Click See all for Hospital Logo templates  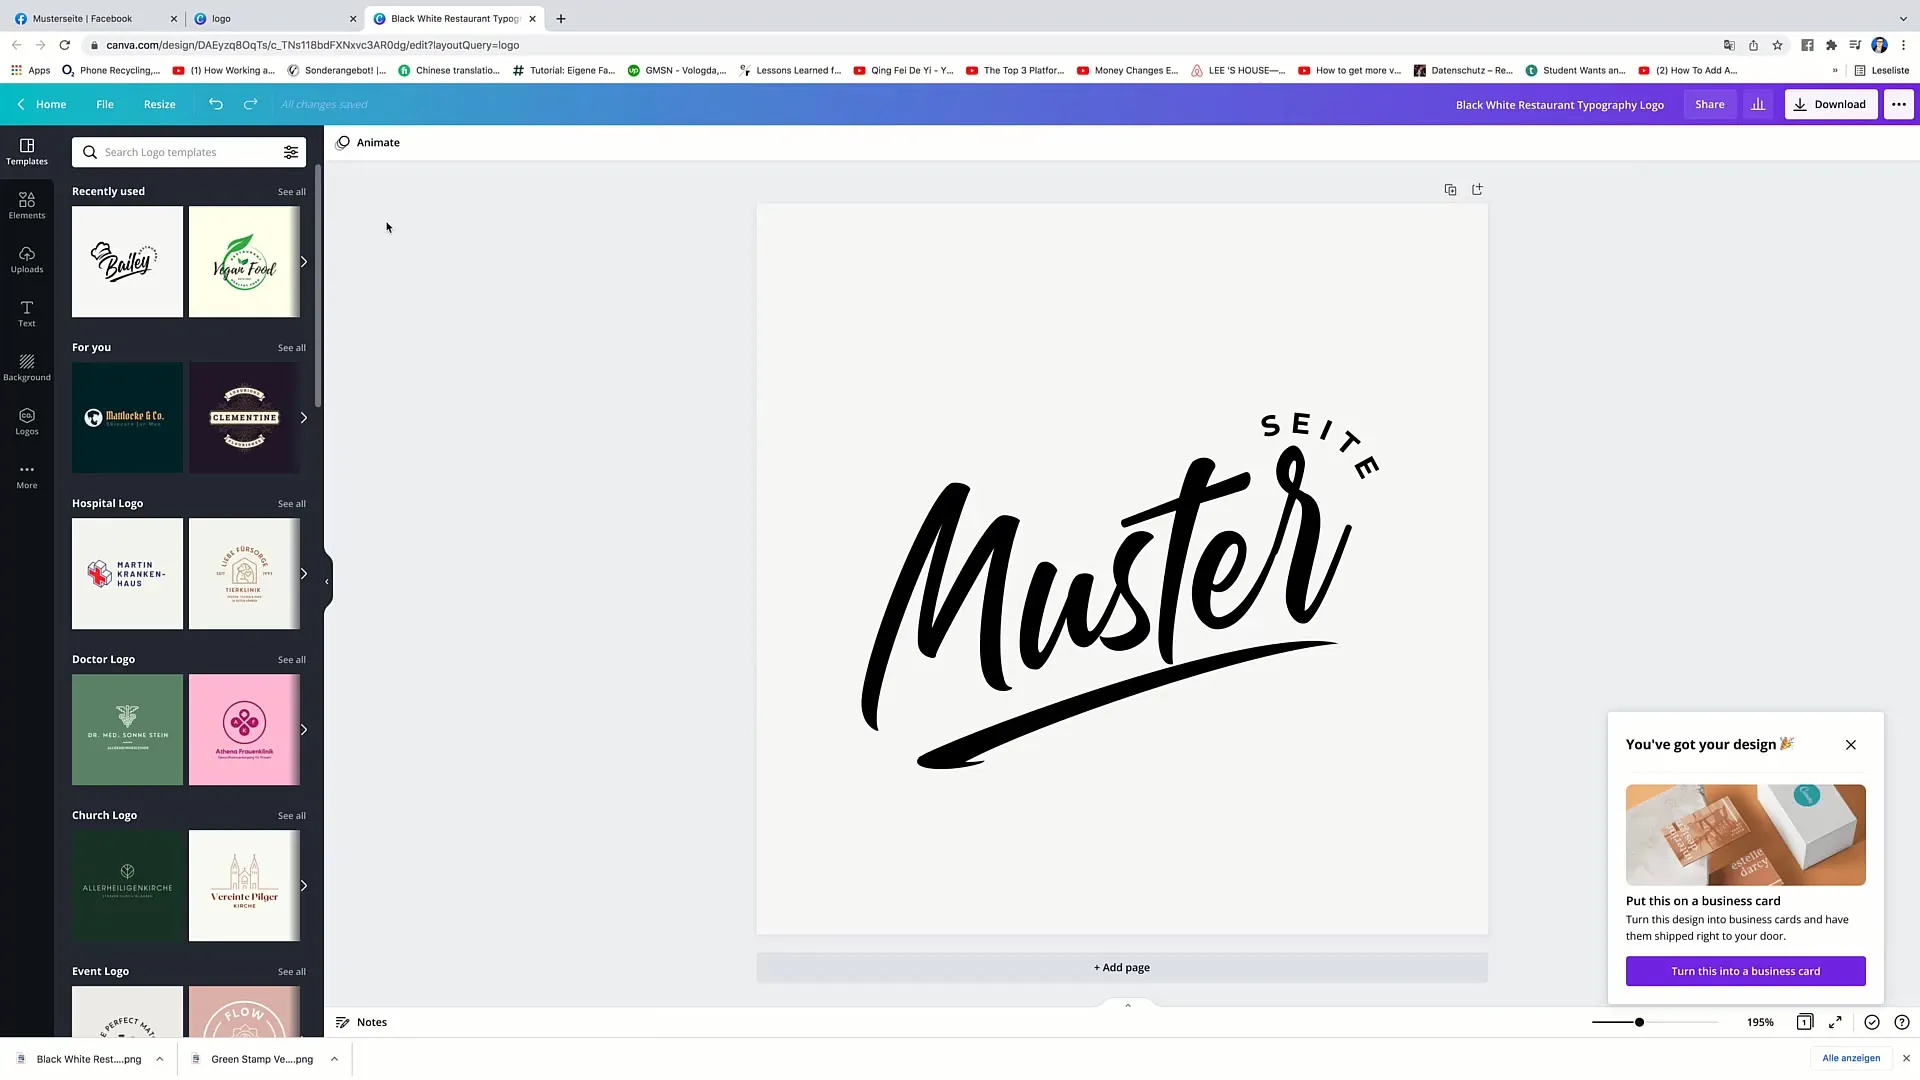[x=291, y=502]
